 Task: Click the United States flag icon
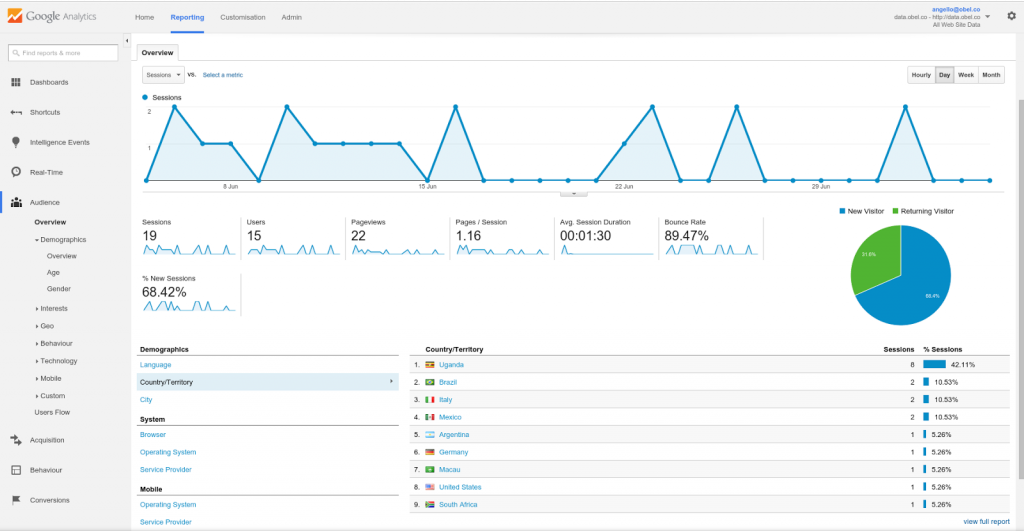430,487
